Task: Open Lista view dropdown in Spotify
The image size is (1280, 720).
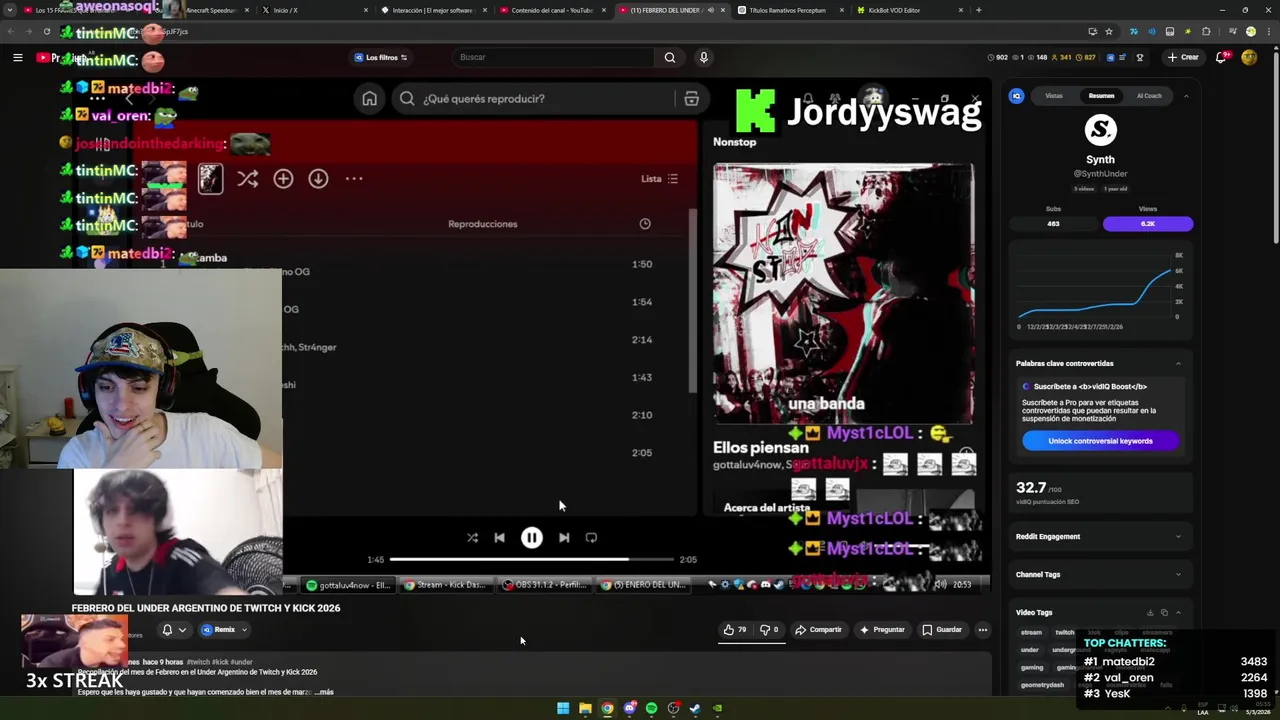Action: coord(660,179)
